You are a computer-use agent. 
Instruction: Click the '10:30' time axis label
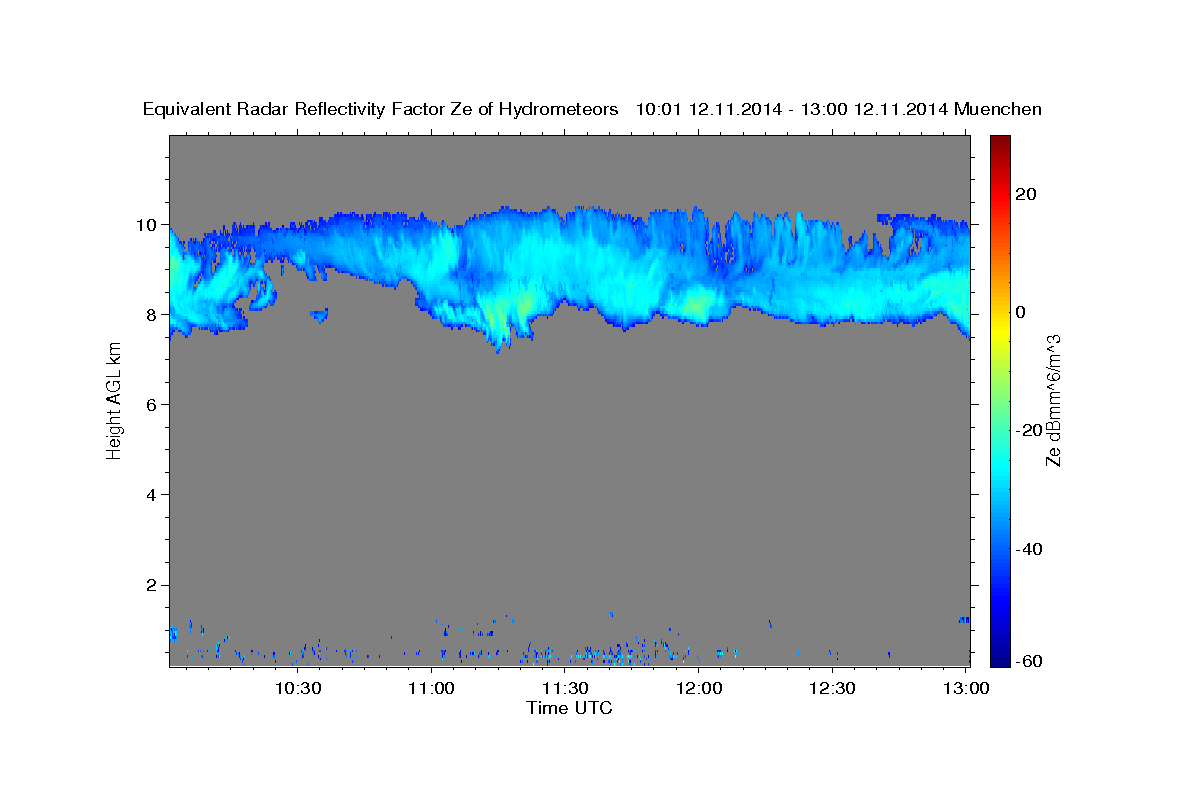(x=297, y=688)
